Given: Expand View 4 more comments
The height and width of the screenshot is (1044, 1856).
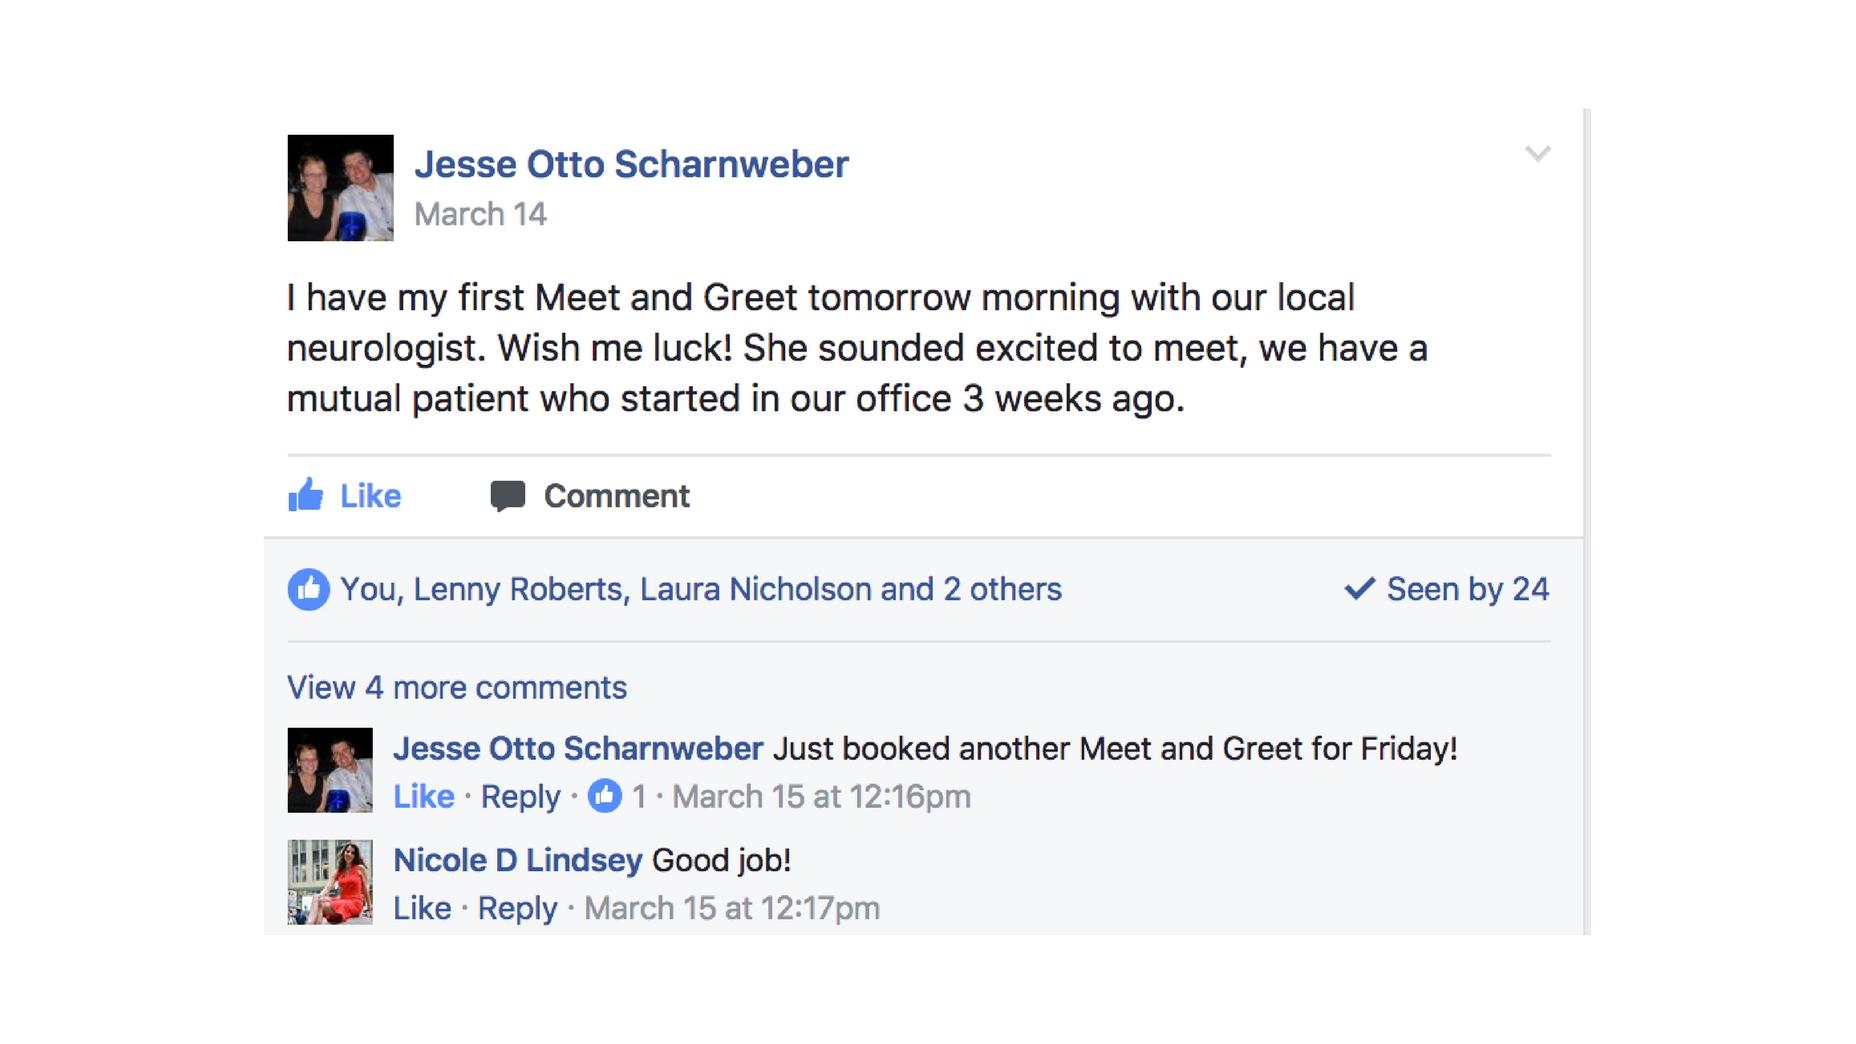Looking at the screenshot, I should (457, 688).
